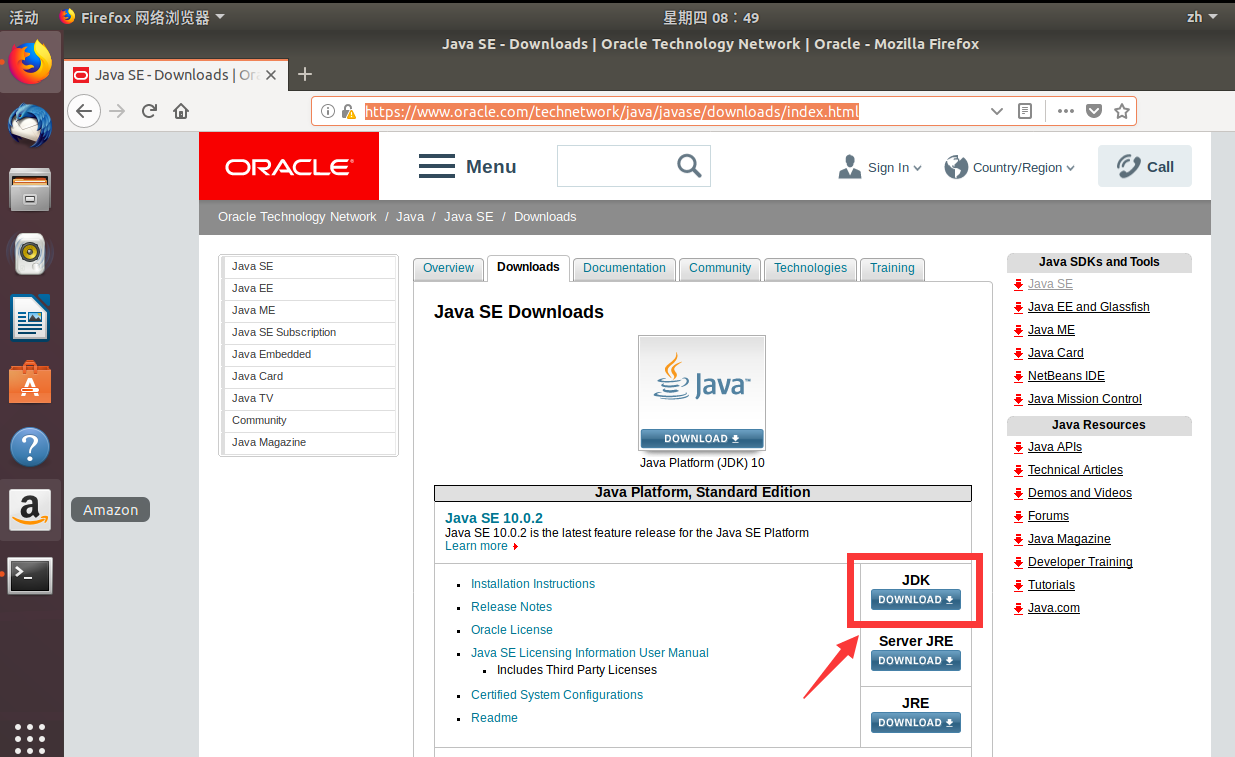Switch to the Documentation tab

624,268
